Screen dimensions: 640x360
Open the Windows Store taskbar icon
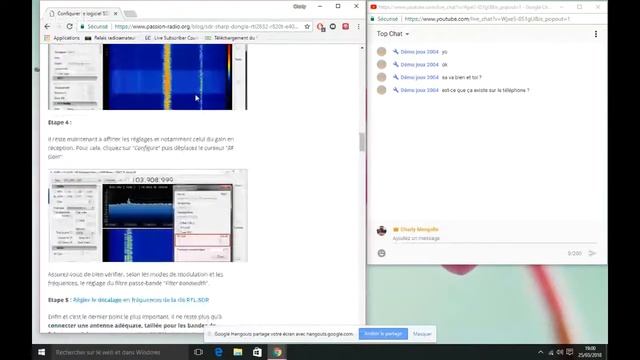[257, 352]
